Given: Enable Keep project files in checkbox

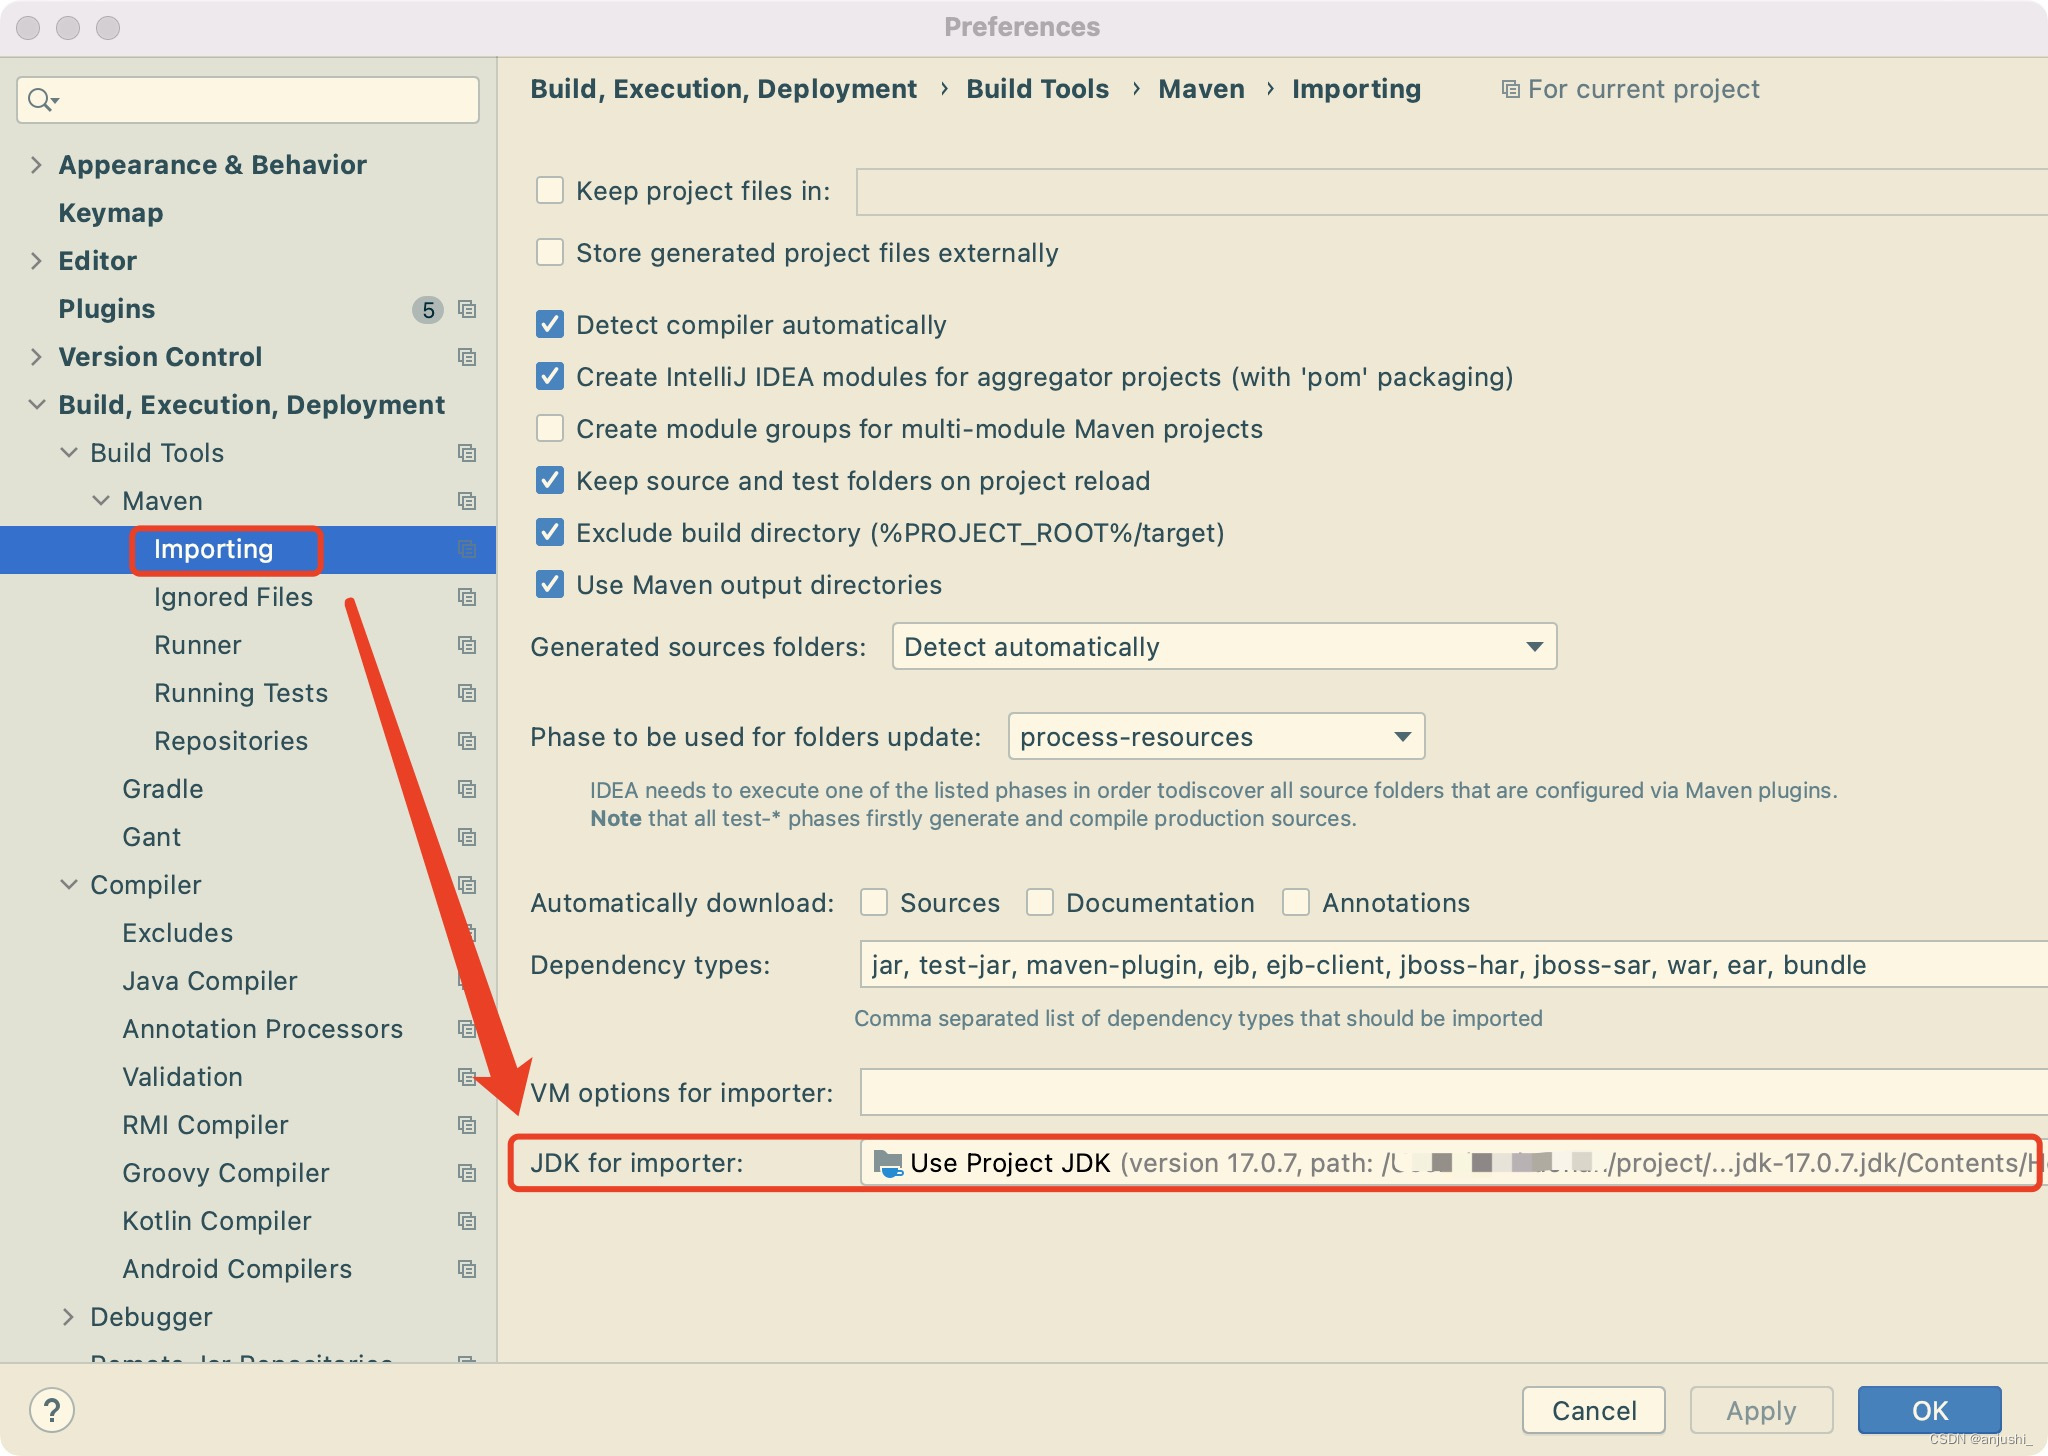Looking at the screenshot, I should click(550, 190).
